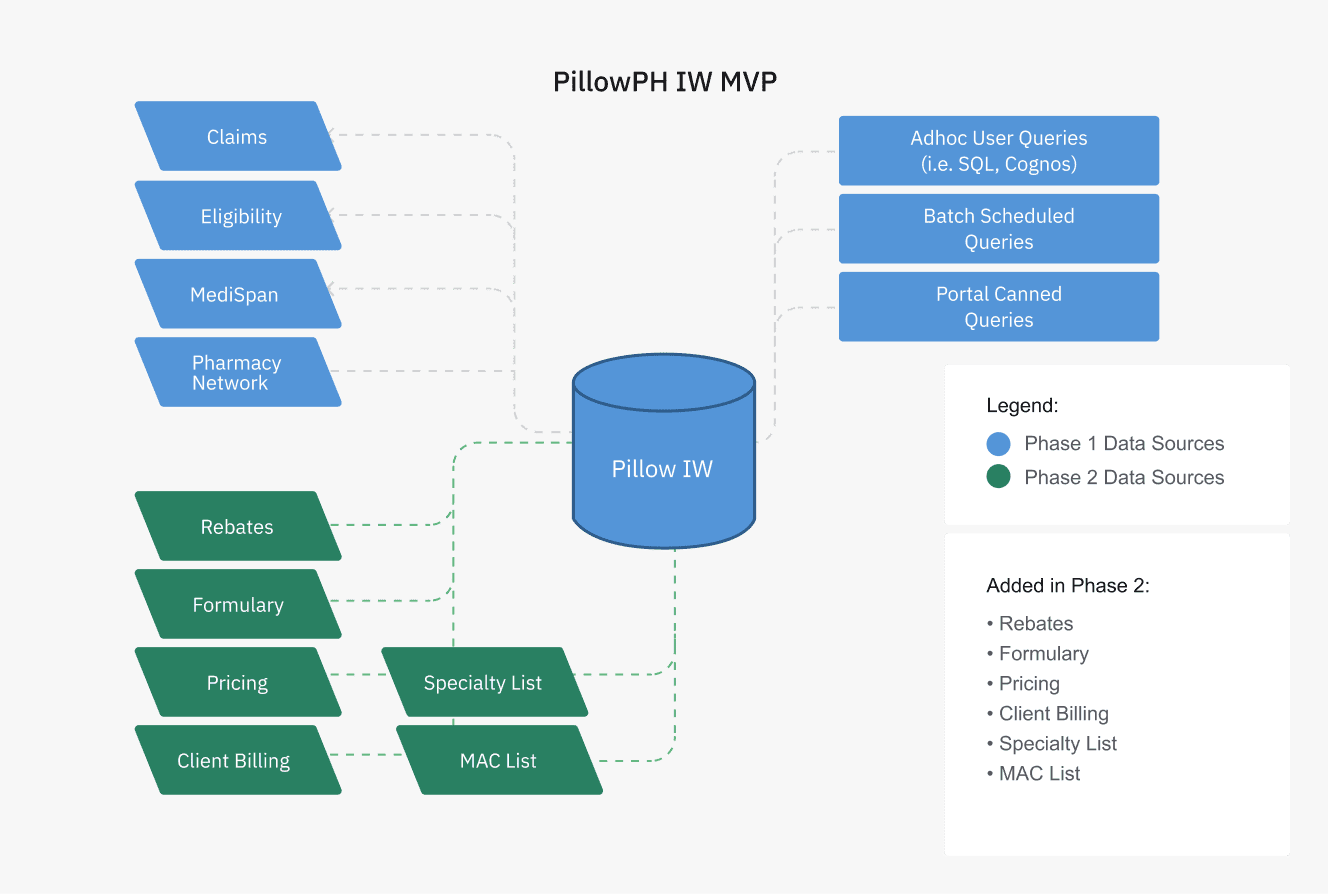This screenshot has height=894, width=1328.
Task: Select the Portal Canned Queries box
Action: coord(999,307)
